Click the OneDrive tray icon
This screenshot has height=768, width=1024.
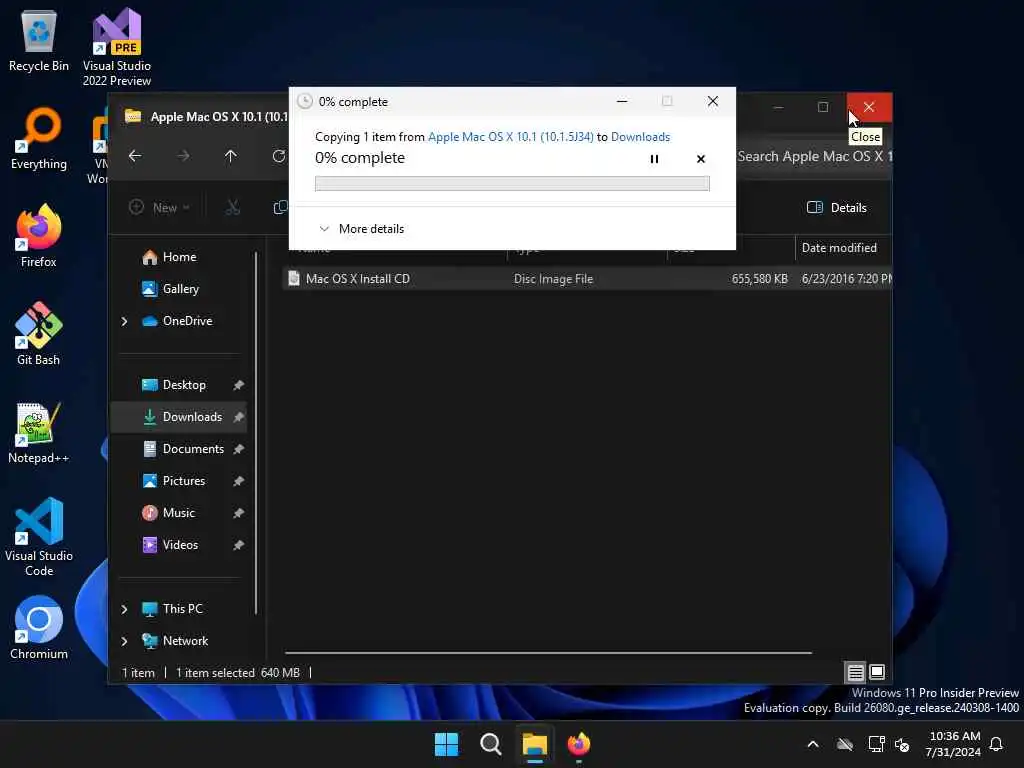(845, 744)
